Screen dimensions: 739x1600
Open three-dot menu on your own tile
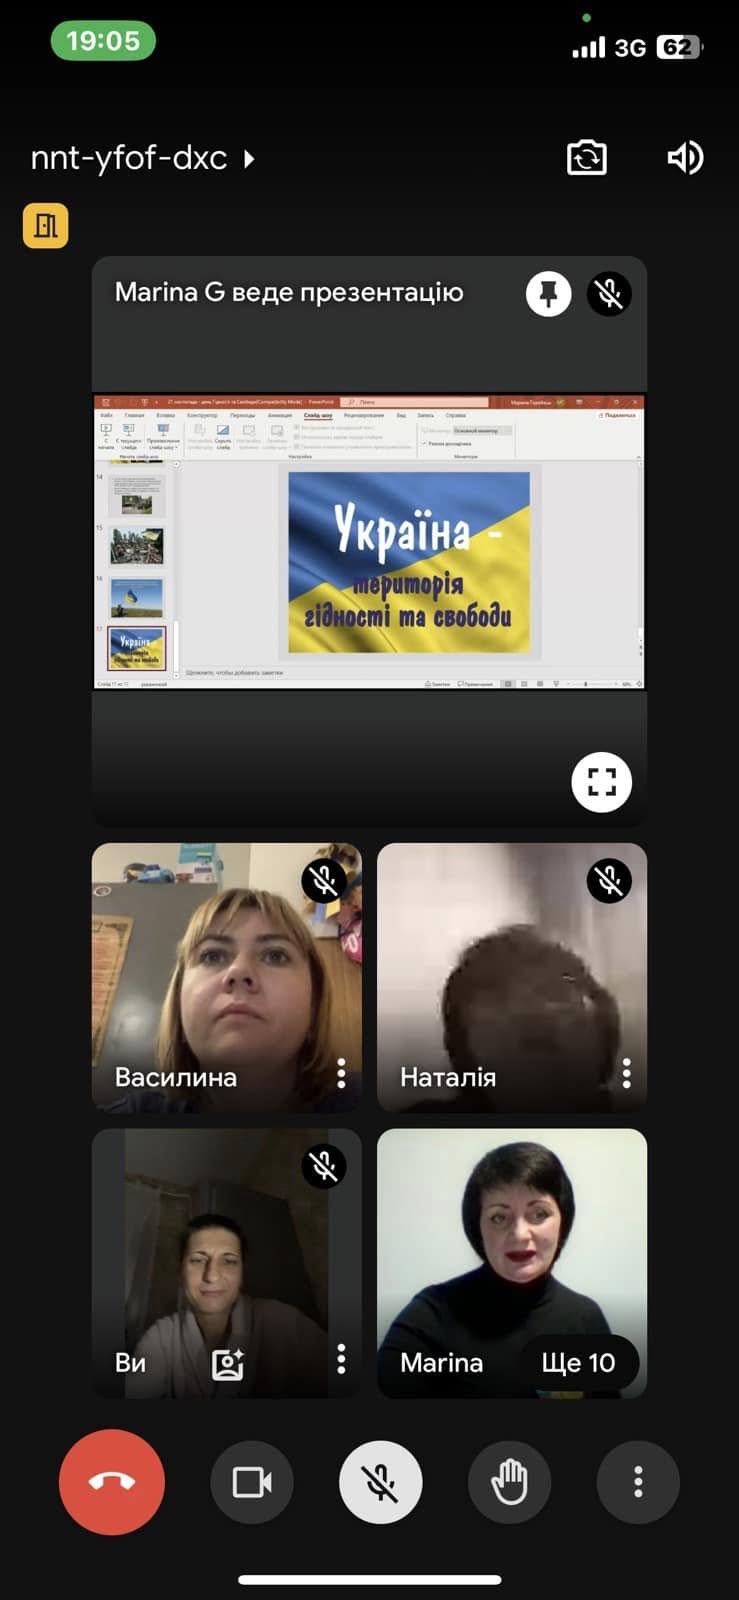(341, 1359)
